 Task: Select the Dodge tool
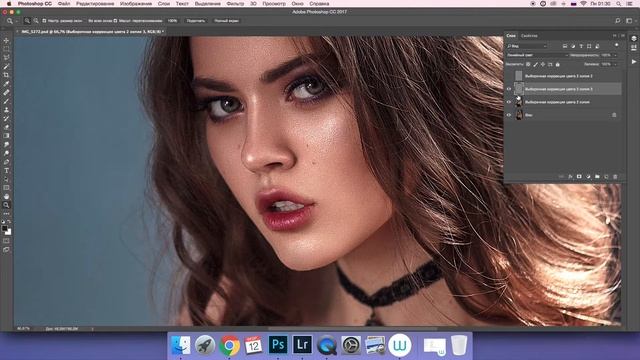tap(6, 153)
